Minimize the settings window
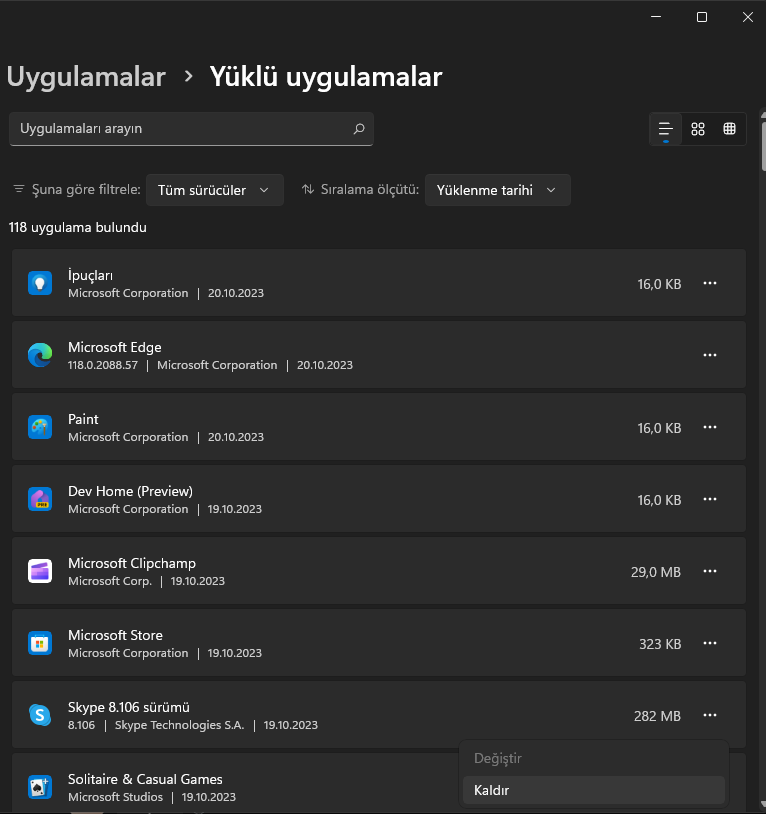 tap(656, 17)
